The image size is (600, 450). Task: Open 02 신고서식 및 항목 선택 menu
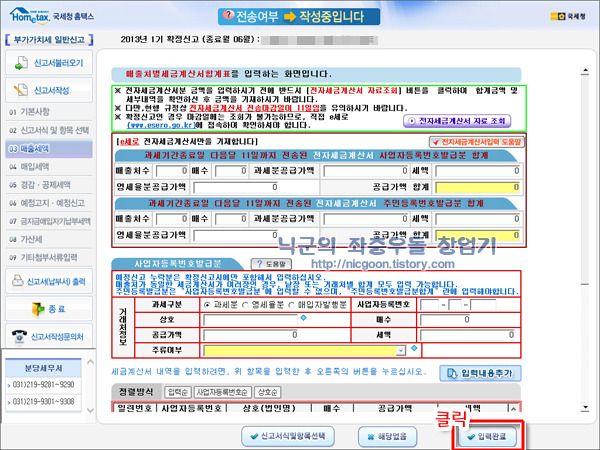pos(49,130)
